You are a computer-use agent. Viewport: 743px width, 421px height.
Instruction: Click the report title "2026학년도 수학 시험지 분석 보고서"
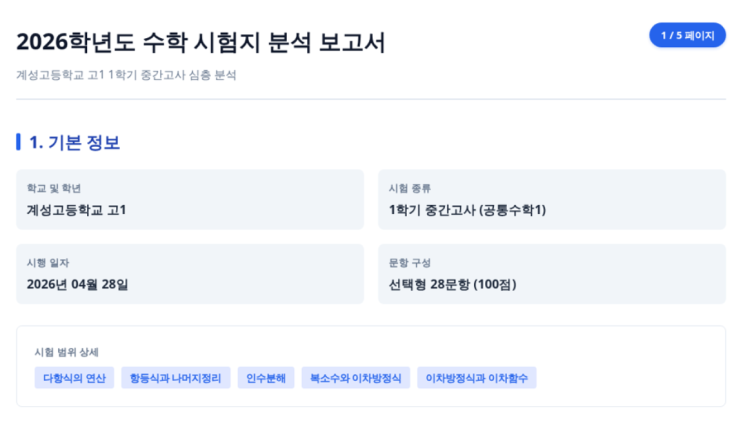pos(201,43)
